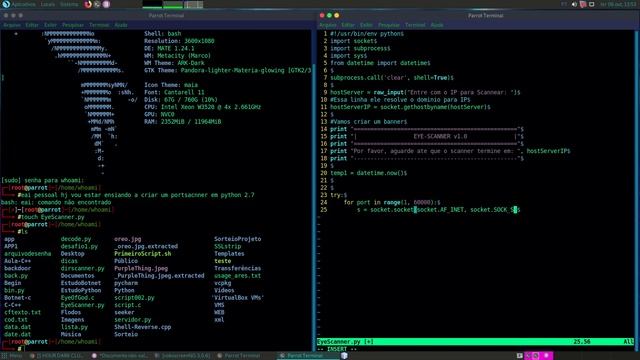Open Exibir menu in left terminal
The image size is (640, 360).
[50, 25]
